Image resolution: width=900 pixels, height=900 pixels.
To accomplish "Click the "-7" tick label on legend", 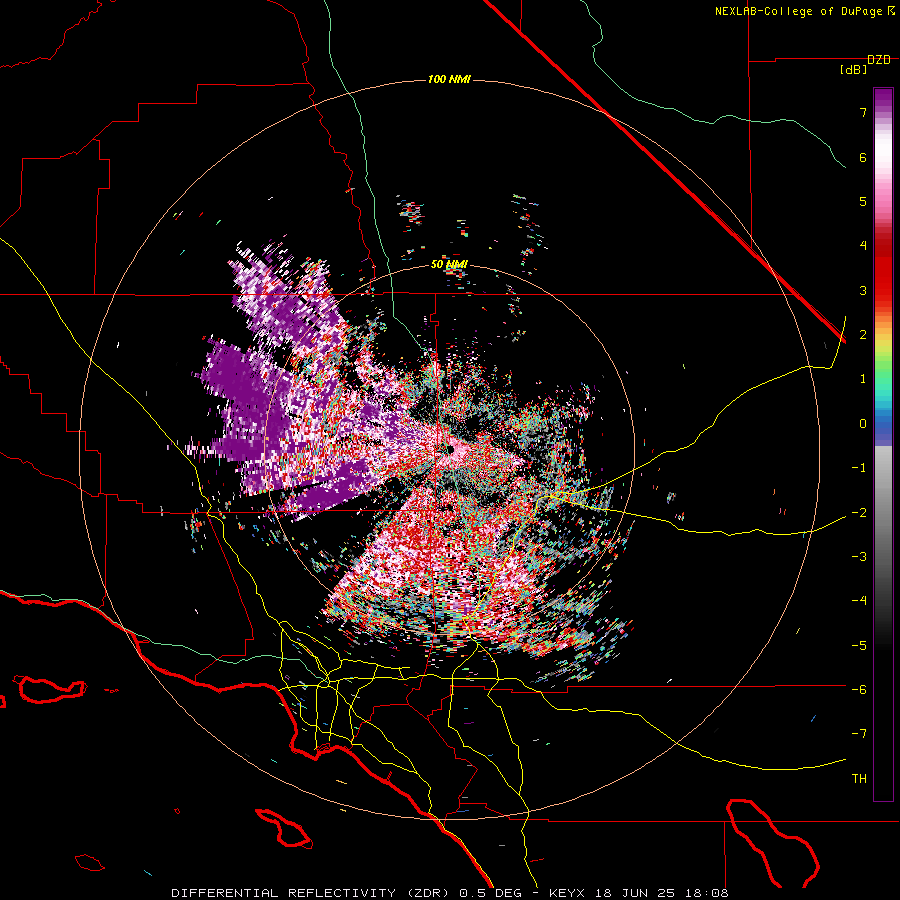I will tap(859, 734).
